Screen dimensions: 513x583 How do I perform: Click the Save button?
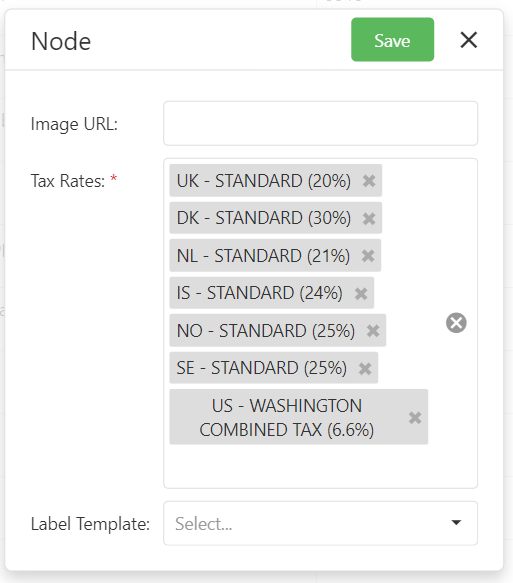point(393,39)
